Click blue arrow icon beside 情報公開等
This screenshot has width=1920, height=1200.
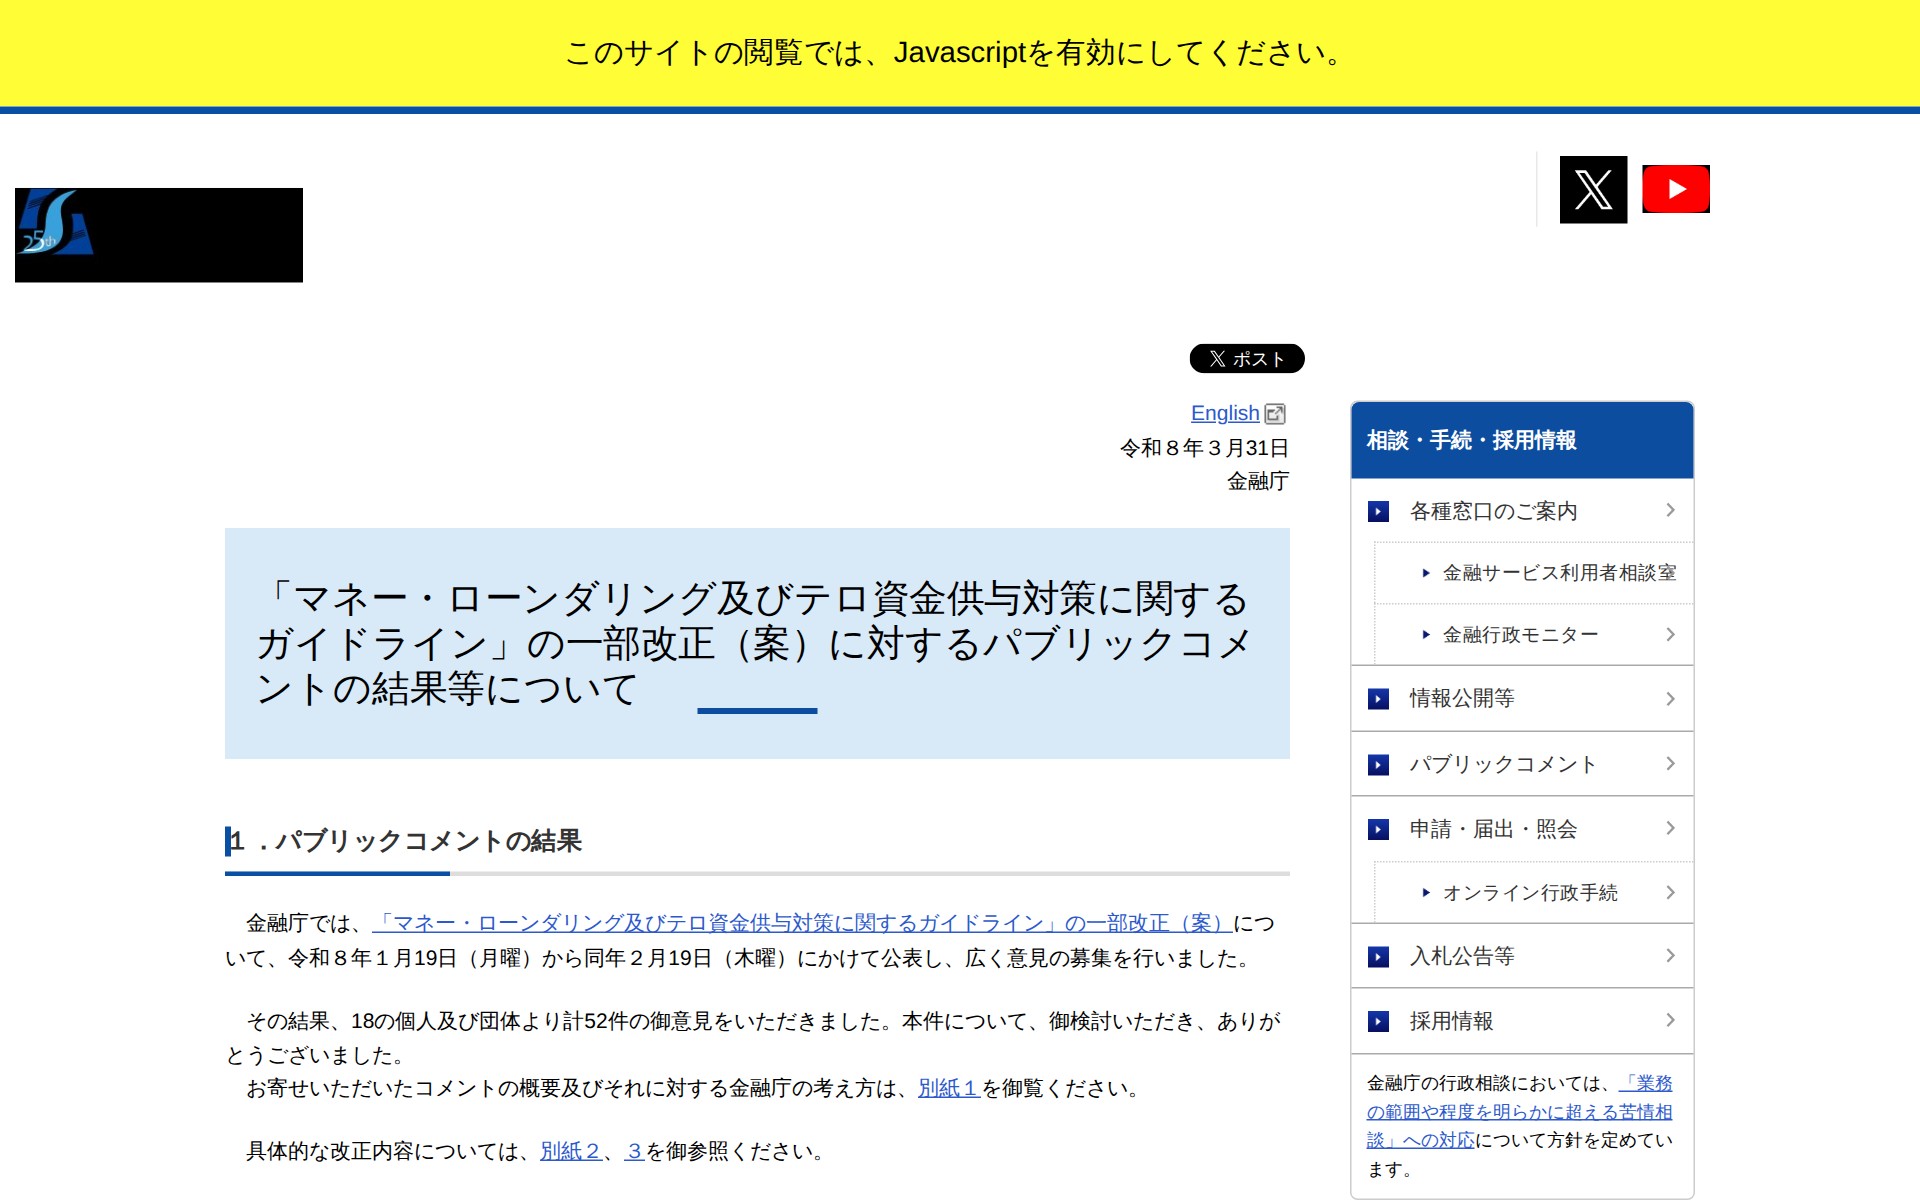click(1378, 699)
